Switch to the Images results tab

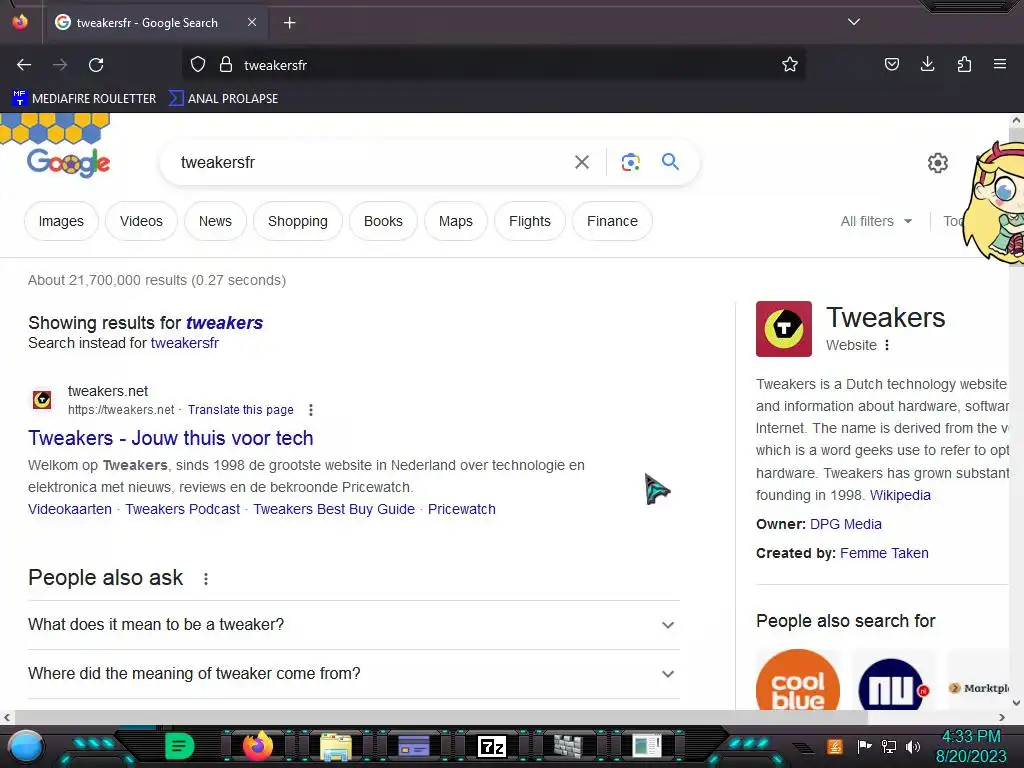click(x=61, y=221)
